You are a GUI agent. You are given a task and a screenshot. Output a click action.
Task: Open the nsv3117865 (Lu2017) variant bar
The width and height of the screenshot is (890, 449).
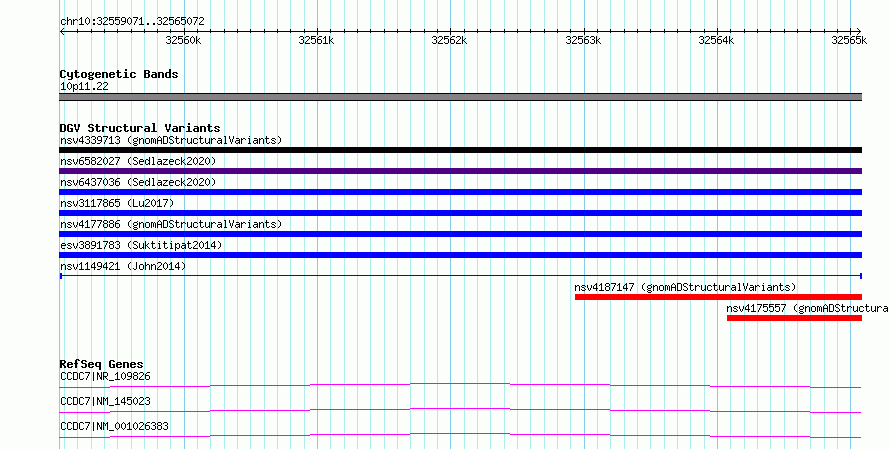(x=460, y=213)
